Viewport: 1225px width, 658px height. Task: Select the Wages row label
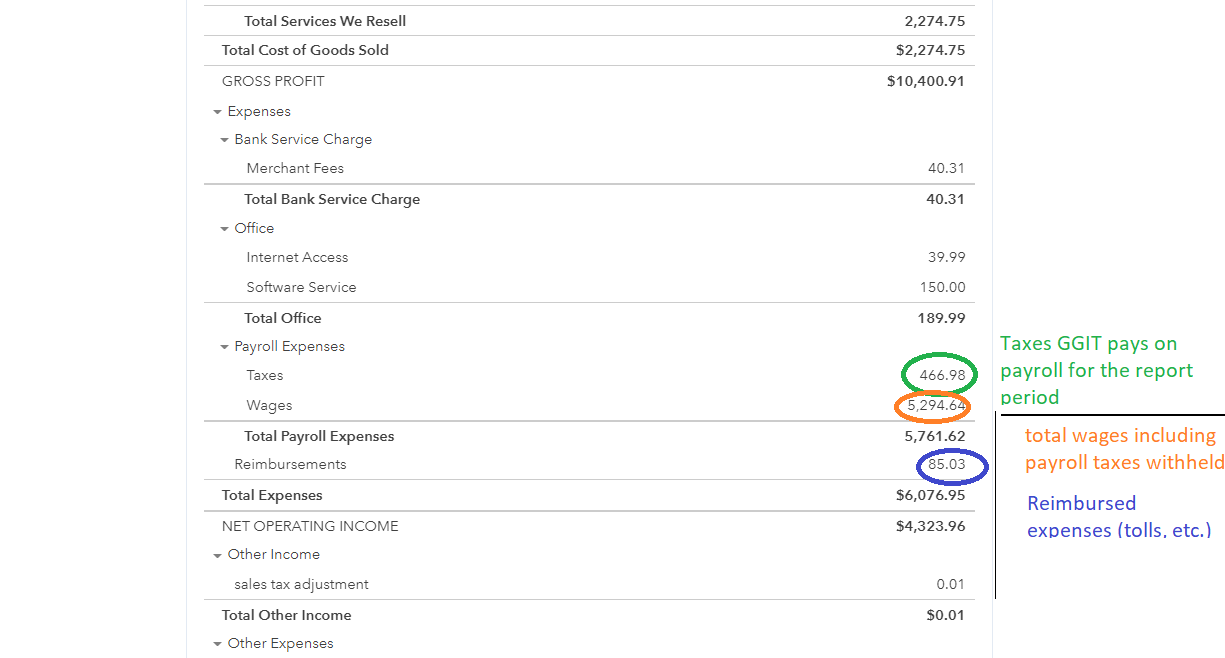click(x=269, y=406)
